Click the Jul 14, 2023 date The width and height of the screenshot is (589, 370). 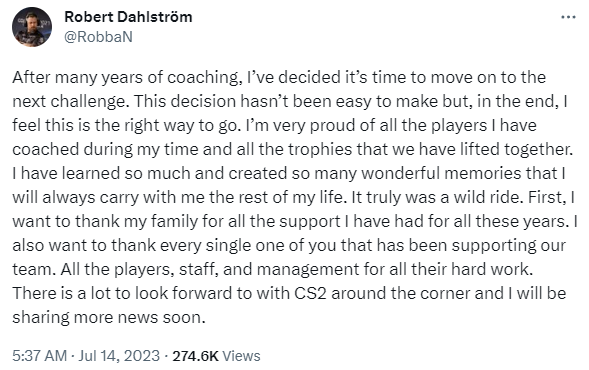click(x=119, y=356)
